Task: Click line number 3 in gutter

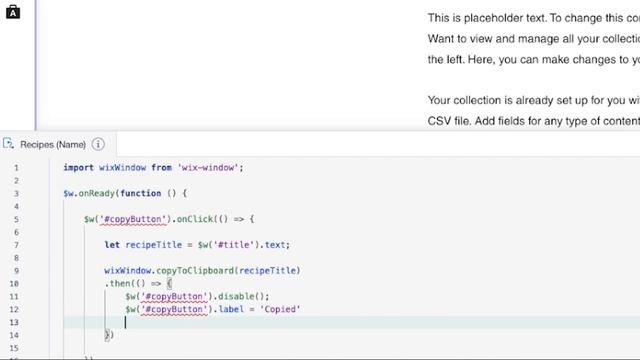Action: (x=16, y=193)
